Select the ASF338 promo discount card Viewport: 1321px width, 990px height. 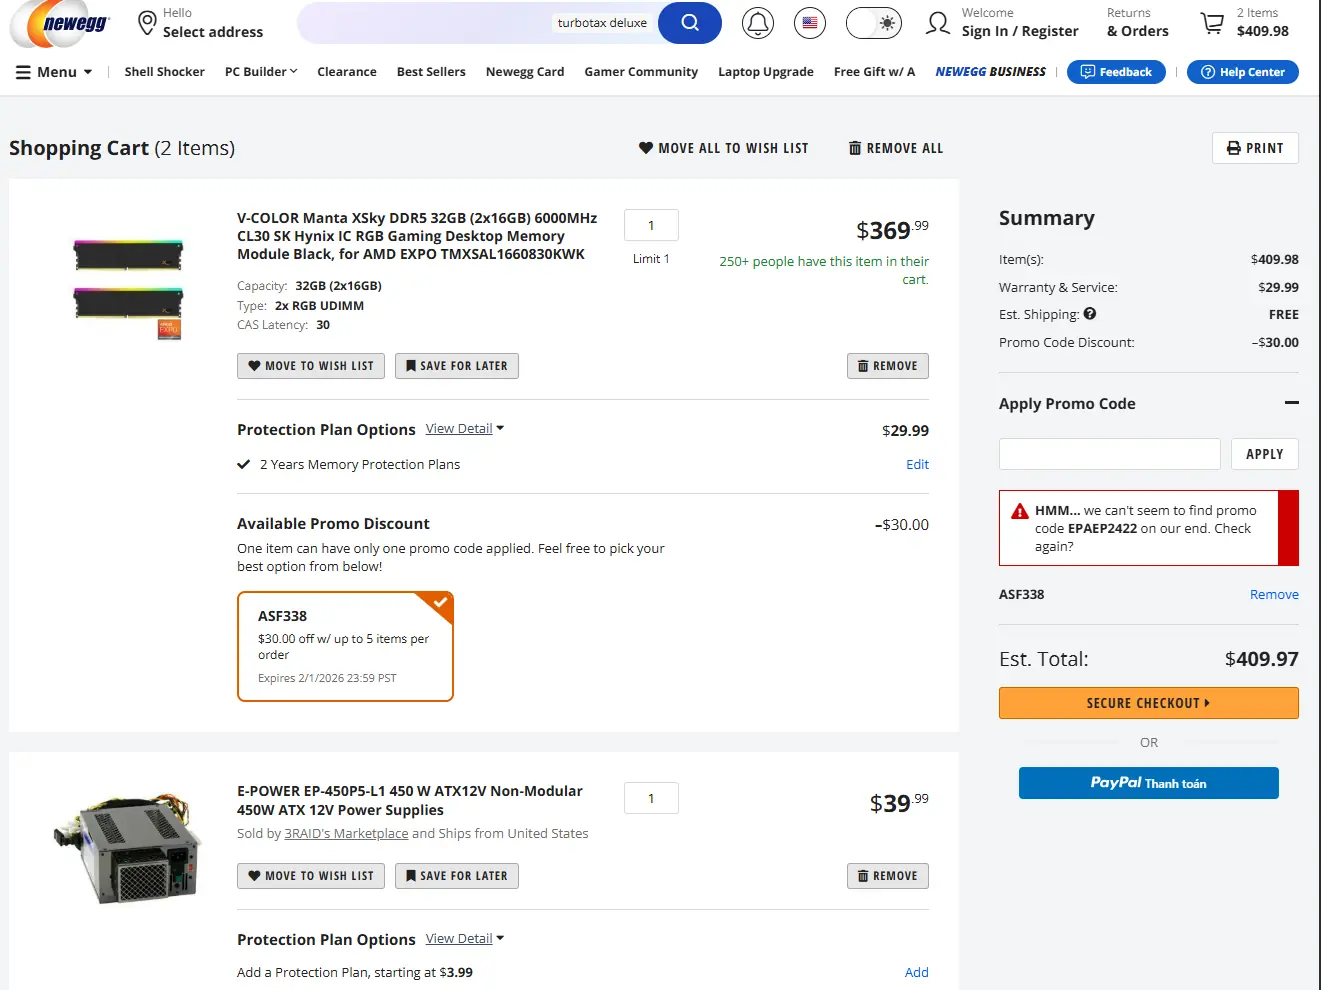pos(345,646)
